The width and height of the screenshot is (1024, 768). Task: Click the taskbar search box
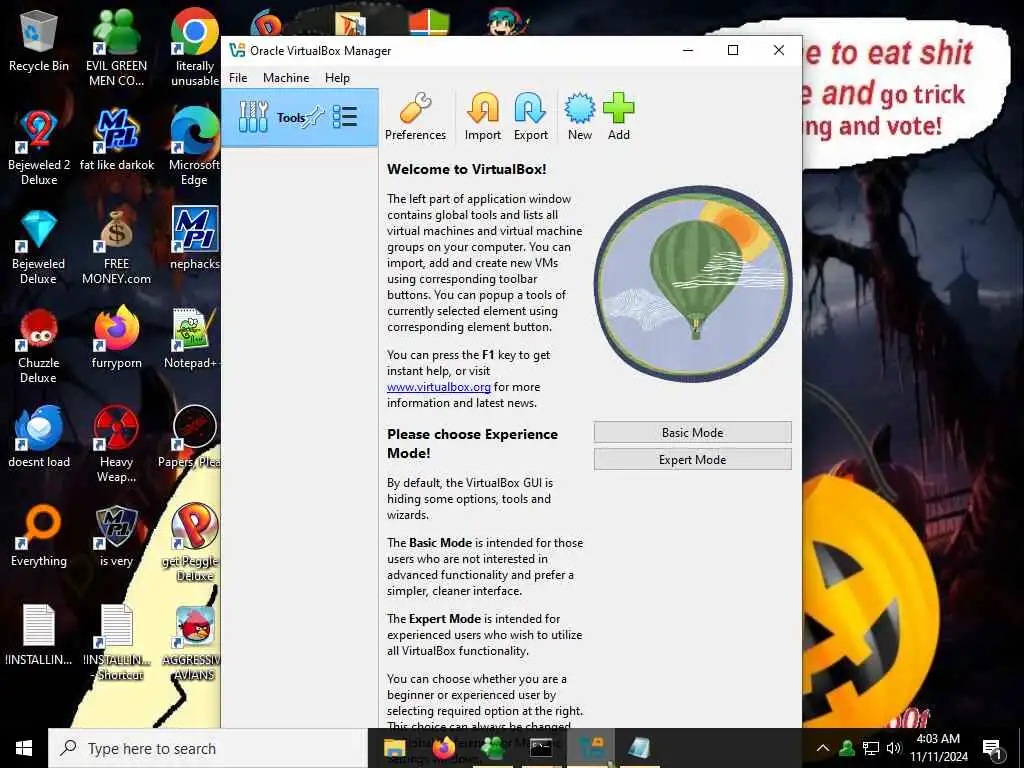pos(208,748)
